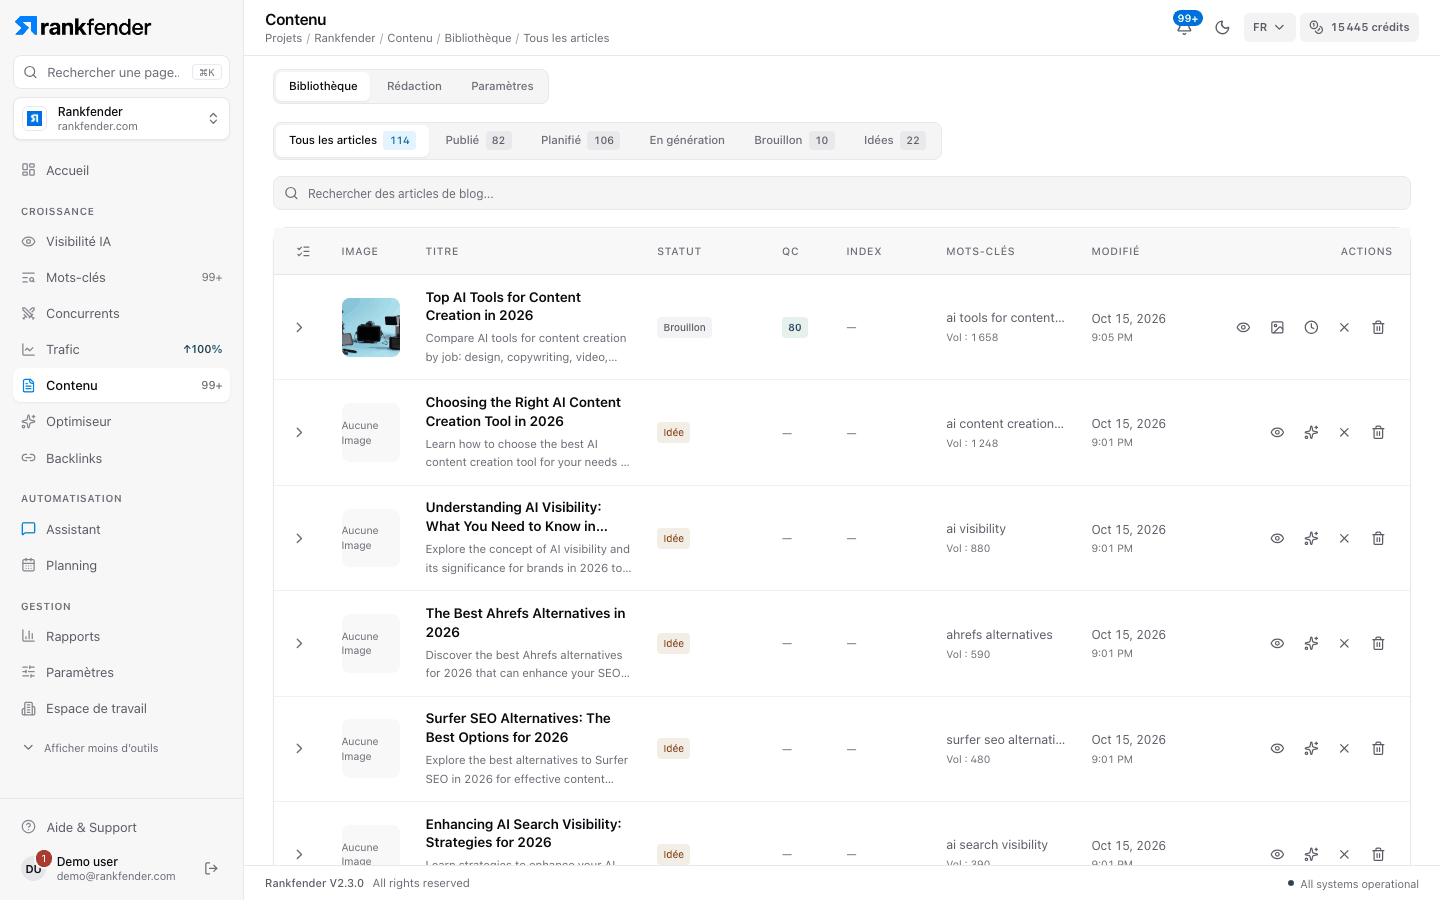Expand 'The Best Ahrefs Alternatives' row
The height and width of the screenshot is (900, 1440).
299,643
